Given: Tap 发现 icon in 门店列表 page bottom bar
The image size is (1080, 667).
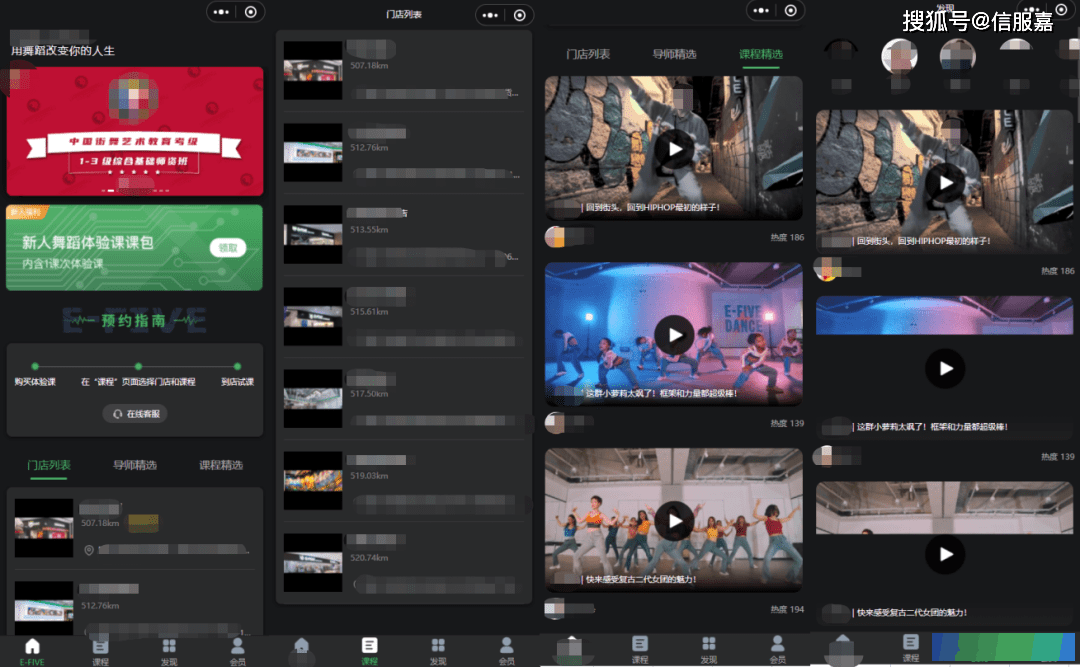Looking at the screenshot, I should pos(438,650).
